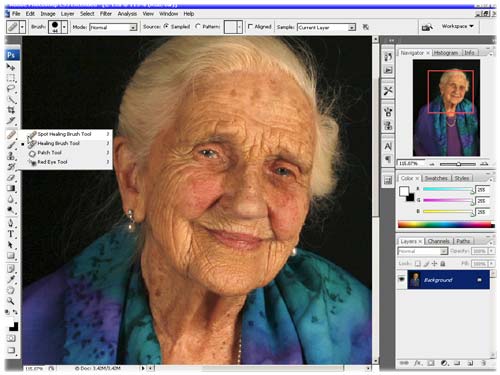Select the Crop tool

tap(11, 110)
